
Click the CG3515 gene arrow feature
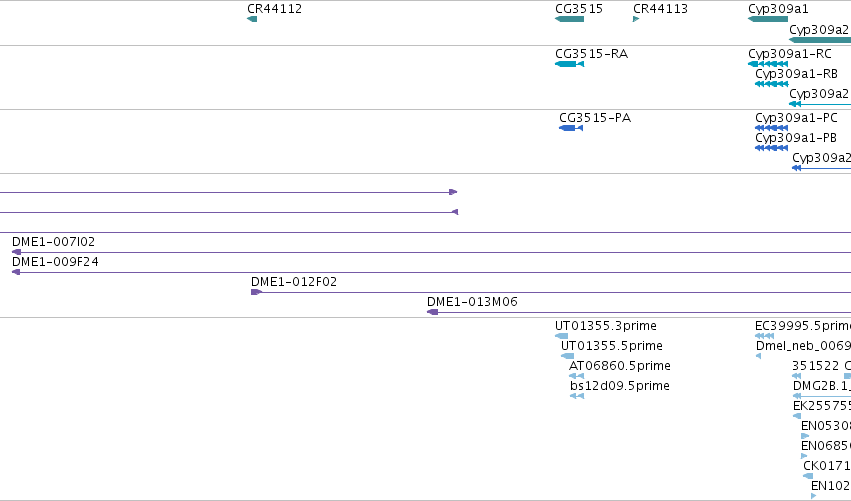click(569, 19)
